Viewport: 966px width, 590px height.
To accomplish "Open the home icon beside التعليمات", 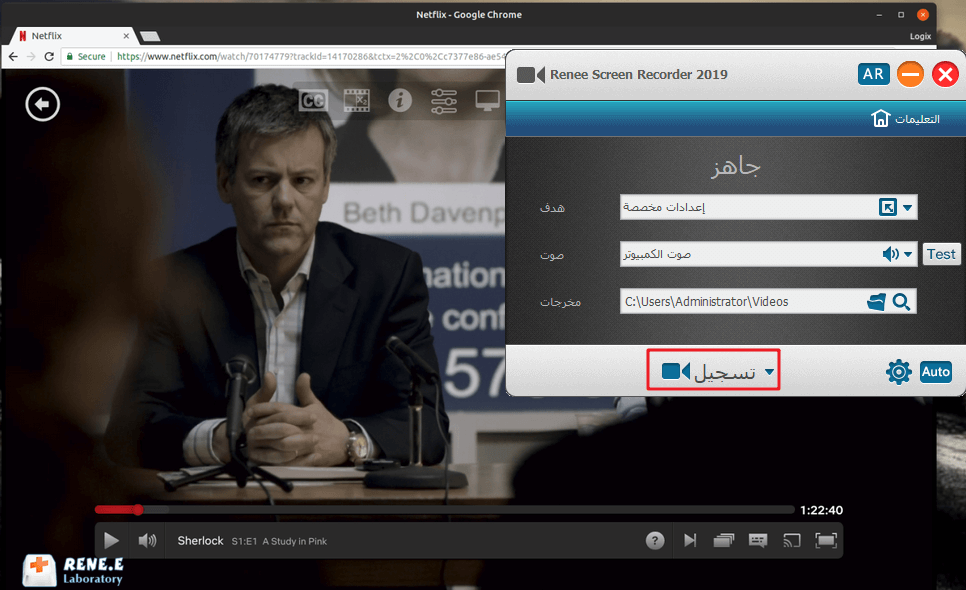I will coord(880,118).
